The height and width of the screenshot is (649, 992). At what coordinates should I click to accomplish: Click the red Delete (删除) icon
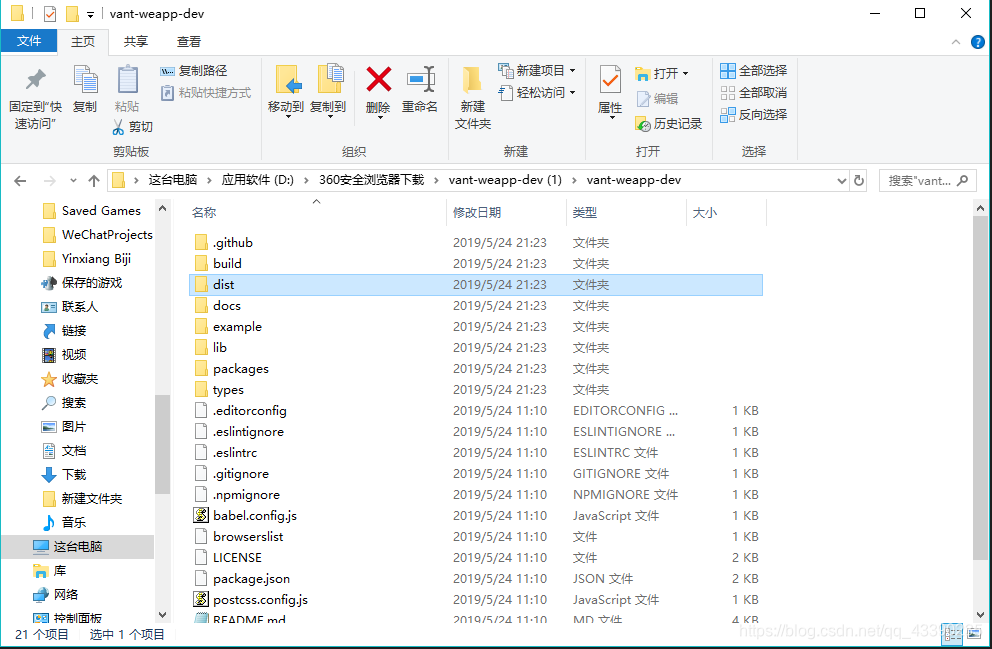(378, 90)
